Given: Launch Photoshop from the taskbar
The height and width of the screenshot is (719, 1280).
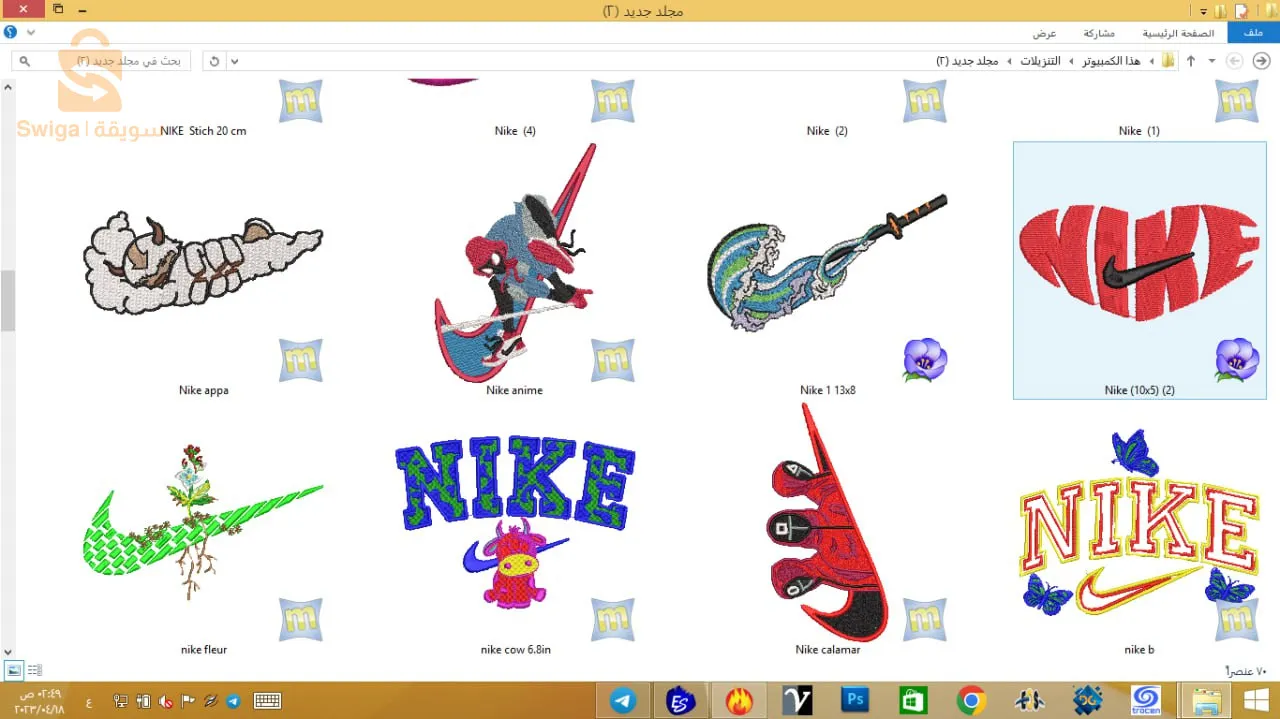Looking at the screenshot, I should click(855, 701).
